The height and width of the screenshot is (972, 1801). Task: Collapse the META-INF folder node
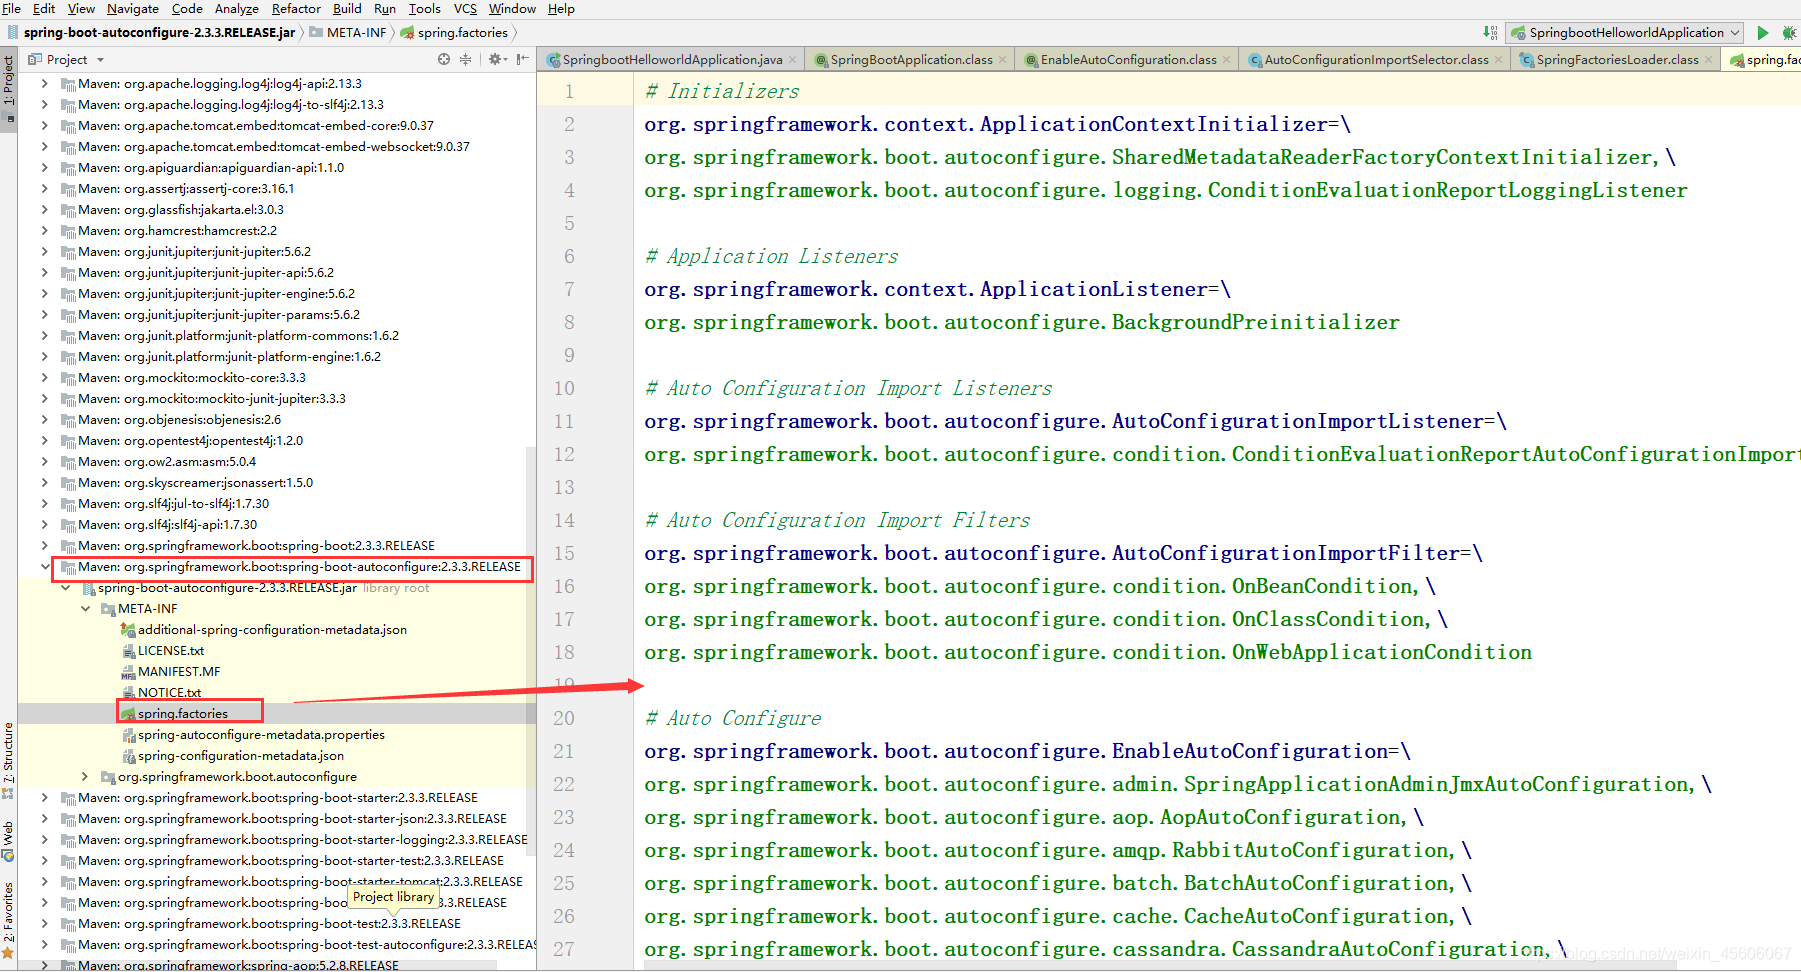click(x=86, y=609)
